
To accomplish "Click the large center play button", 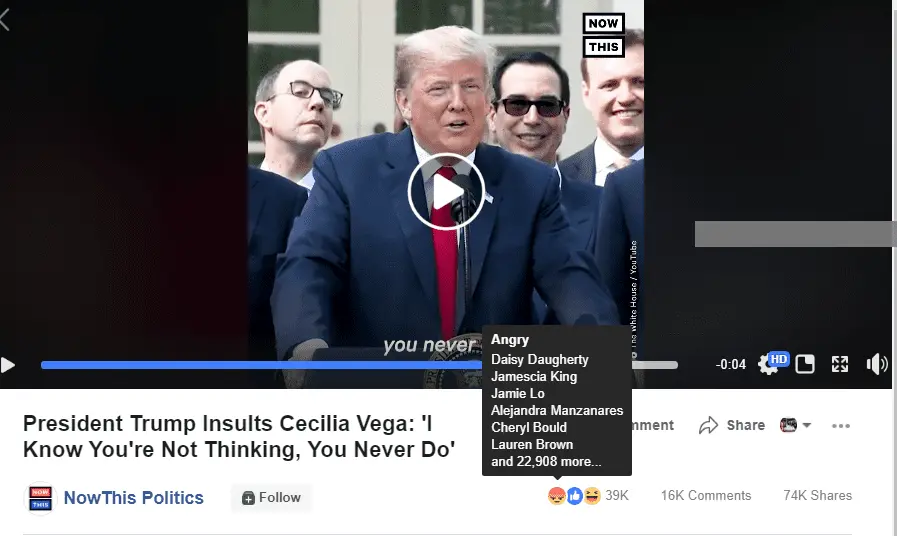I will 446,192.
